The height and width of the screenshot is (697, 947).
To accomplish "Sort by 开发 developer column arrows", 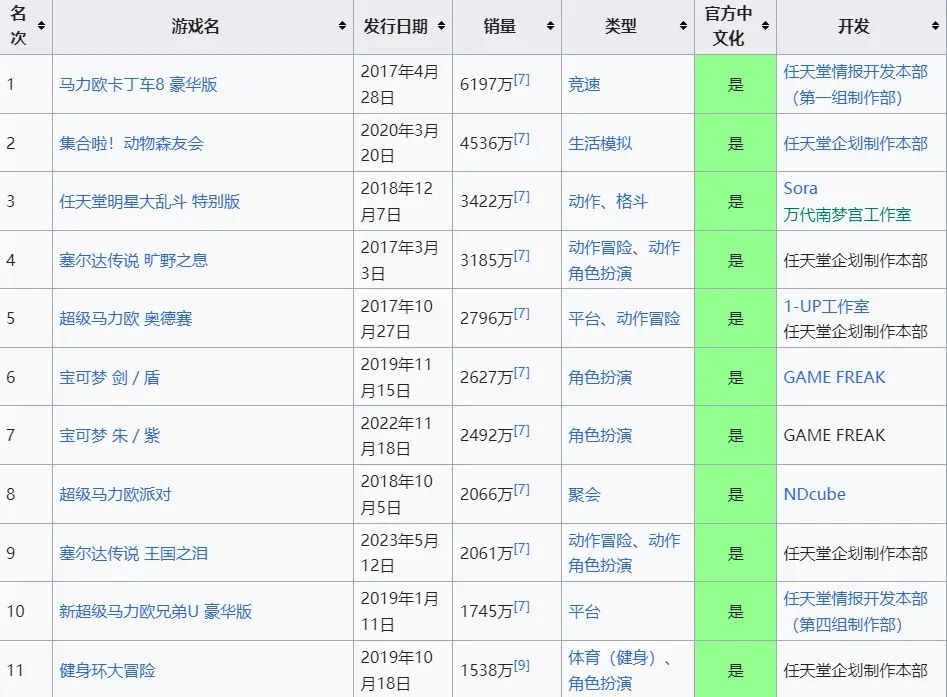I will pos(936,27).
